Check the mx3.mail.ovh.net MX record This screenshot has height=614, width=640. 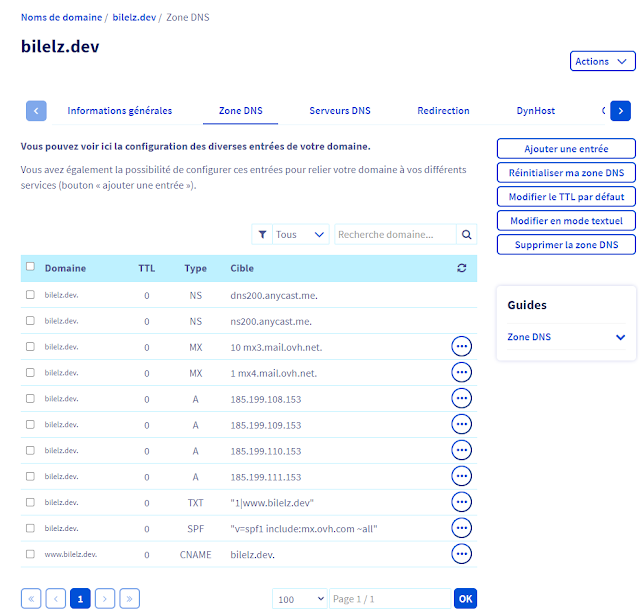pyautogui.click(x=30, y=347)
